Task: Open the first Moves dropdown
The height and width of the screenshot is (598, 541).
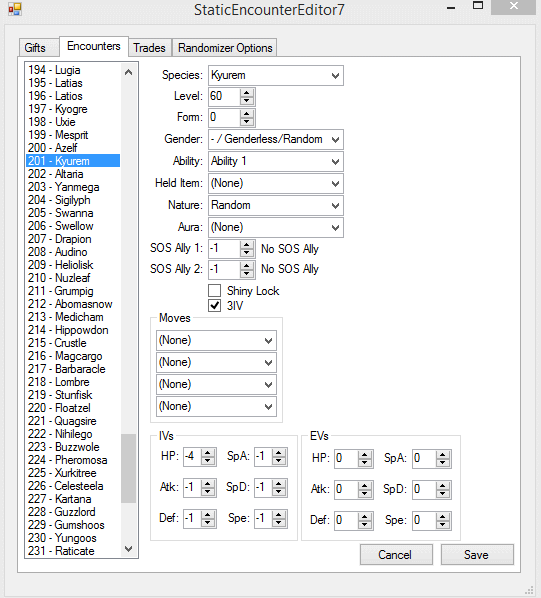Action: pos(216,341)
